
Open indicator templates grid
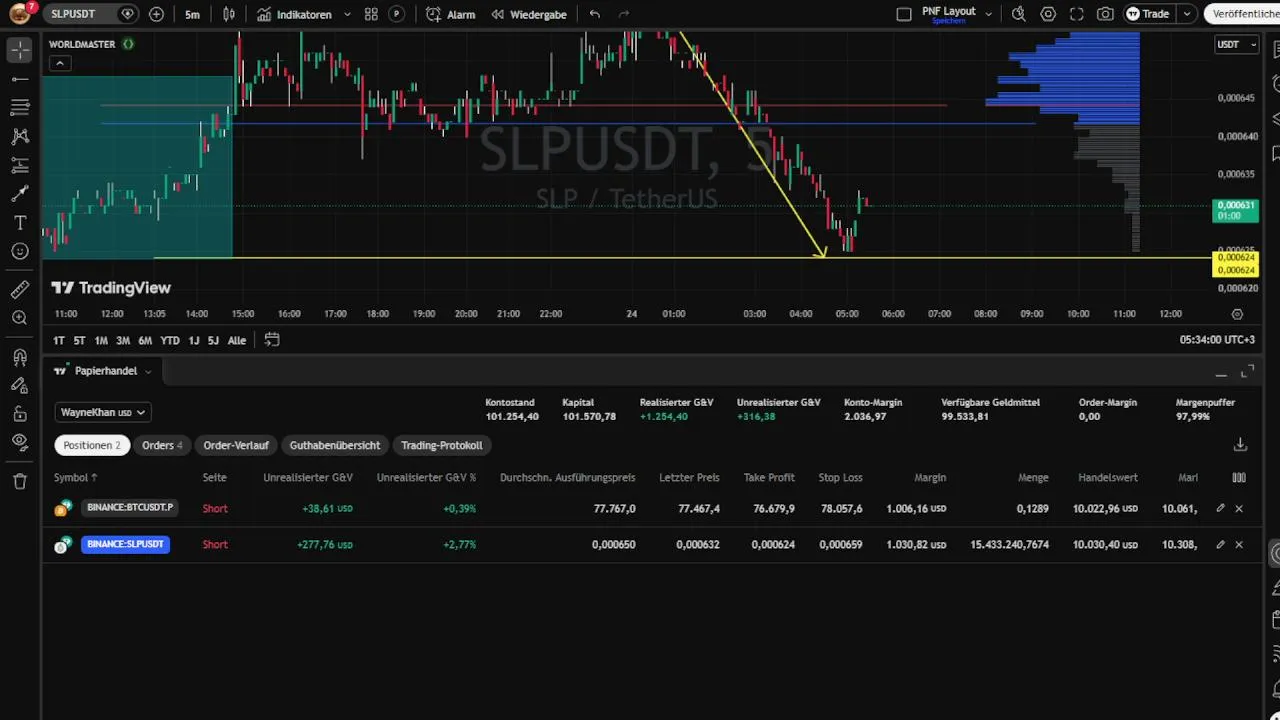pyautogui.click(x=371, y=14)
